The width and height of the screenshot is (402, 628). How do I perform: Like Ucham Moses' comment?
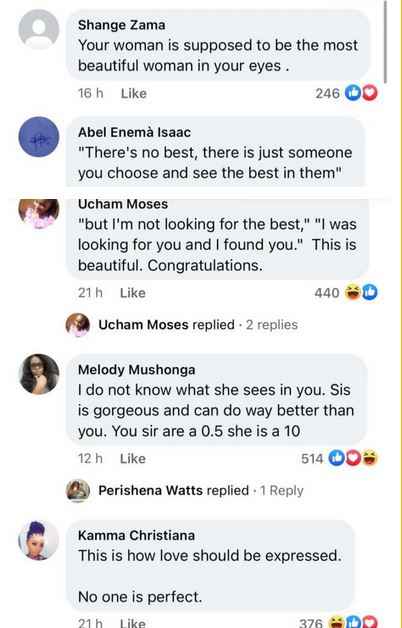click(133, 293)
